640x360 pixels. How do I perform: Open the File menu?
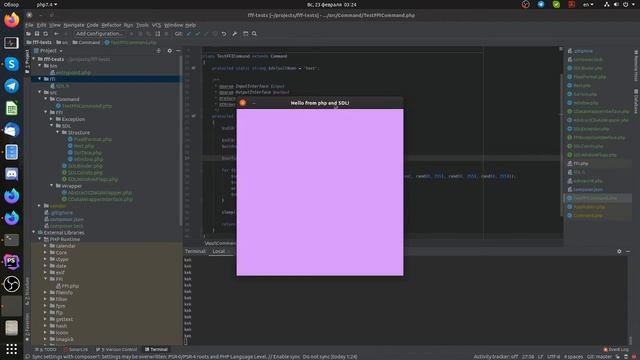coord(29,25)
